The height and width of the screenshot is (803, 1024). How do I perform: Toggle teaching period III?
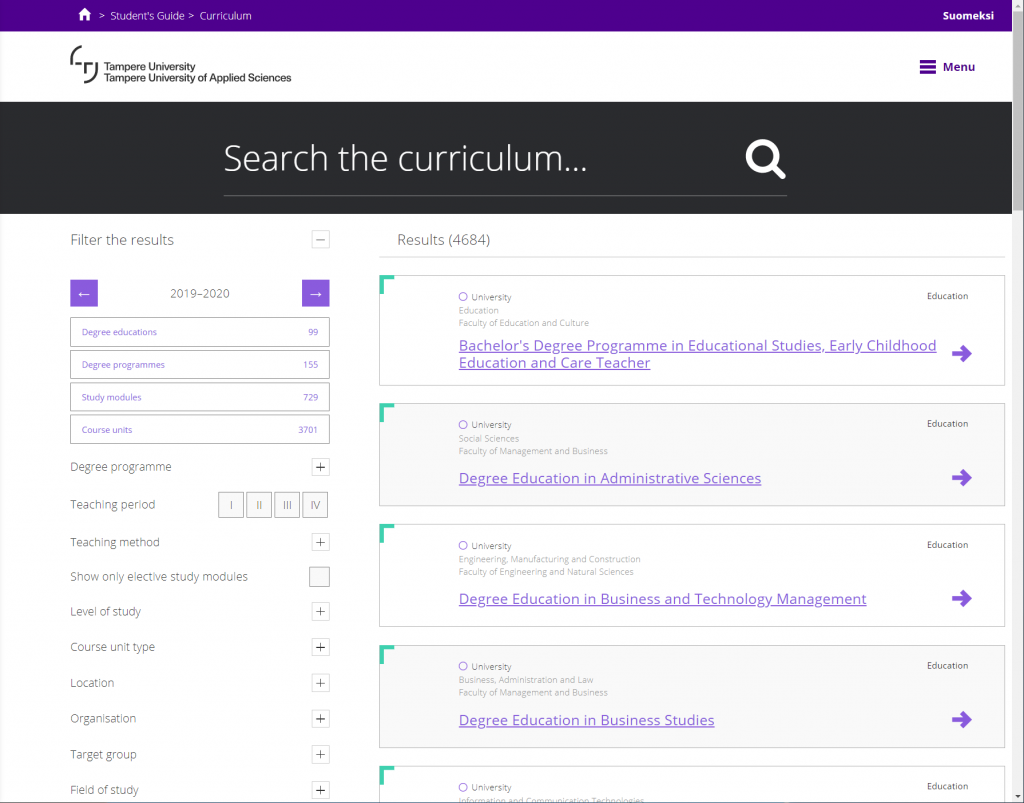287,505
